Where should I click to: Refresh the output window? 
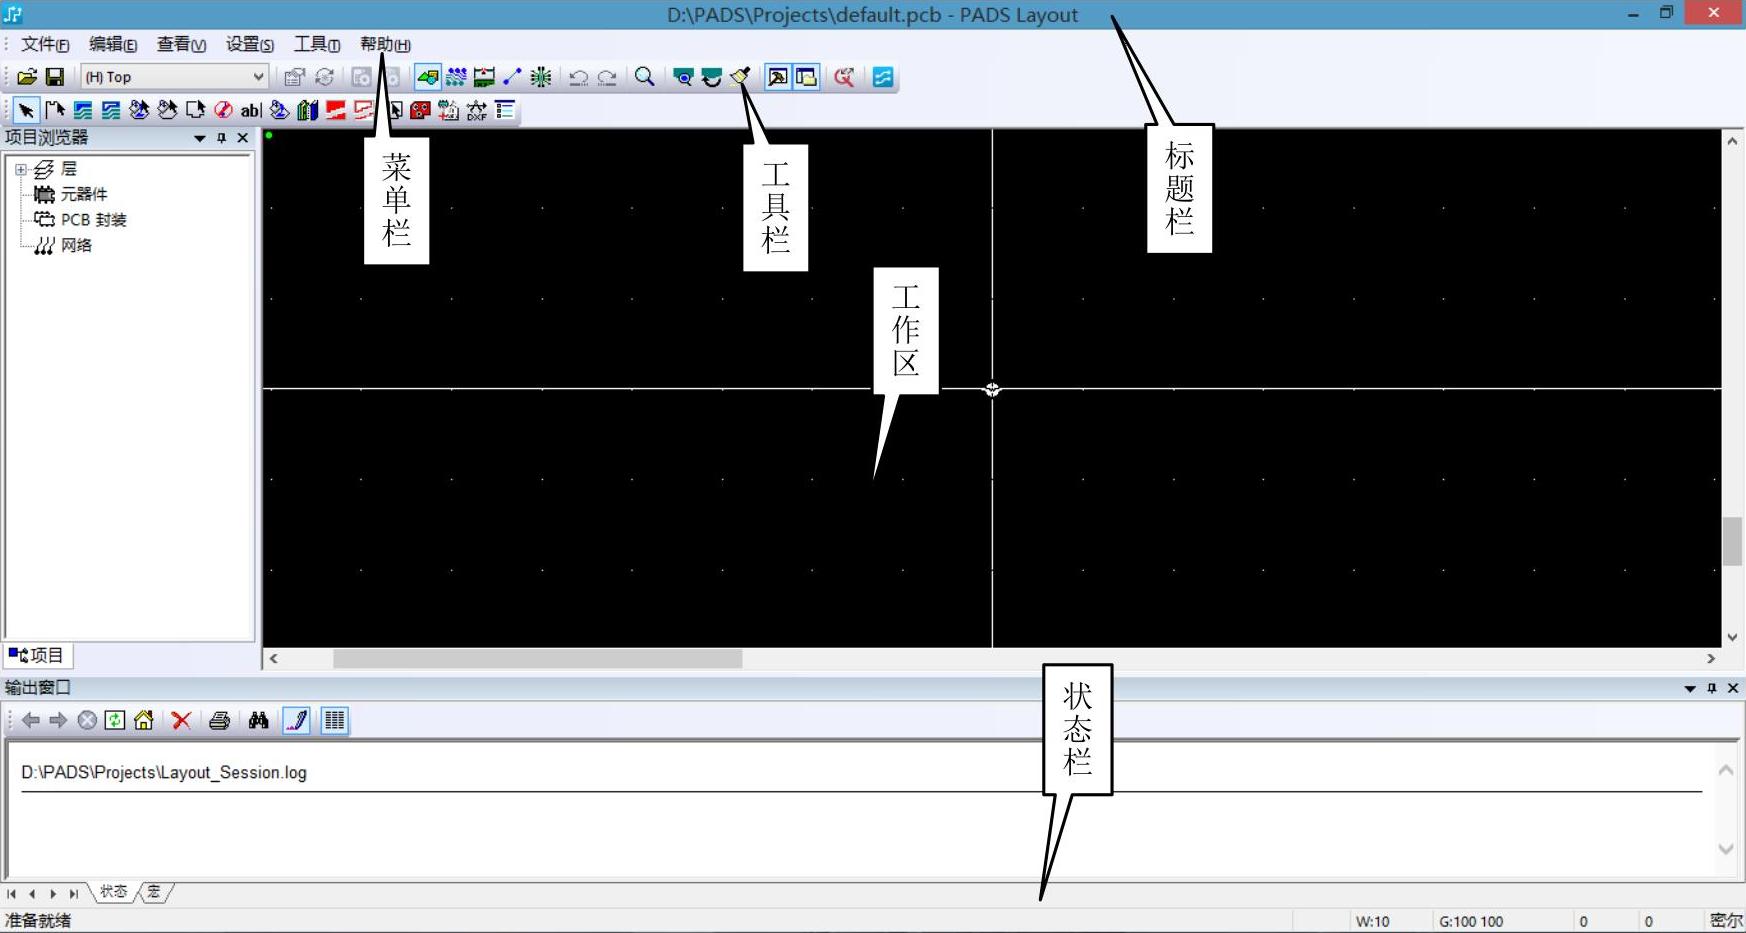[115, 720]
